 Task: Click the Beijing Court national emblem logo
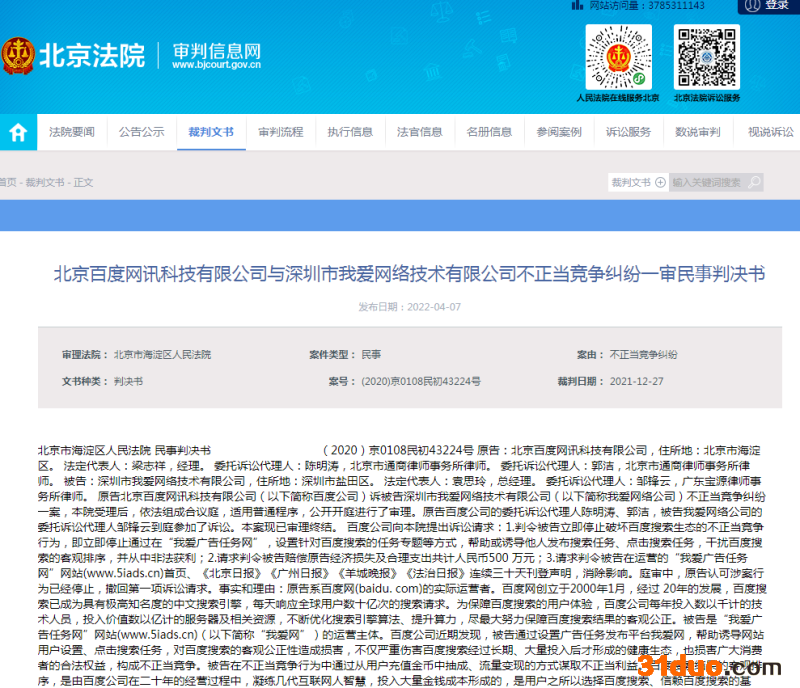[17, 54]
